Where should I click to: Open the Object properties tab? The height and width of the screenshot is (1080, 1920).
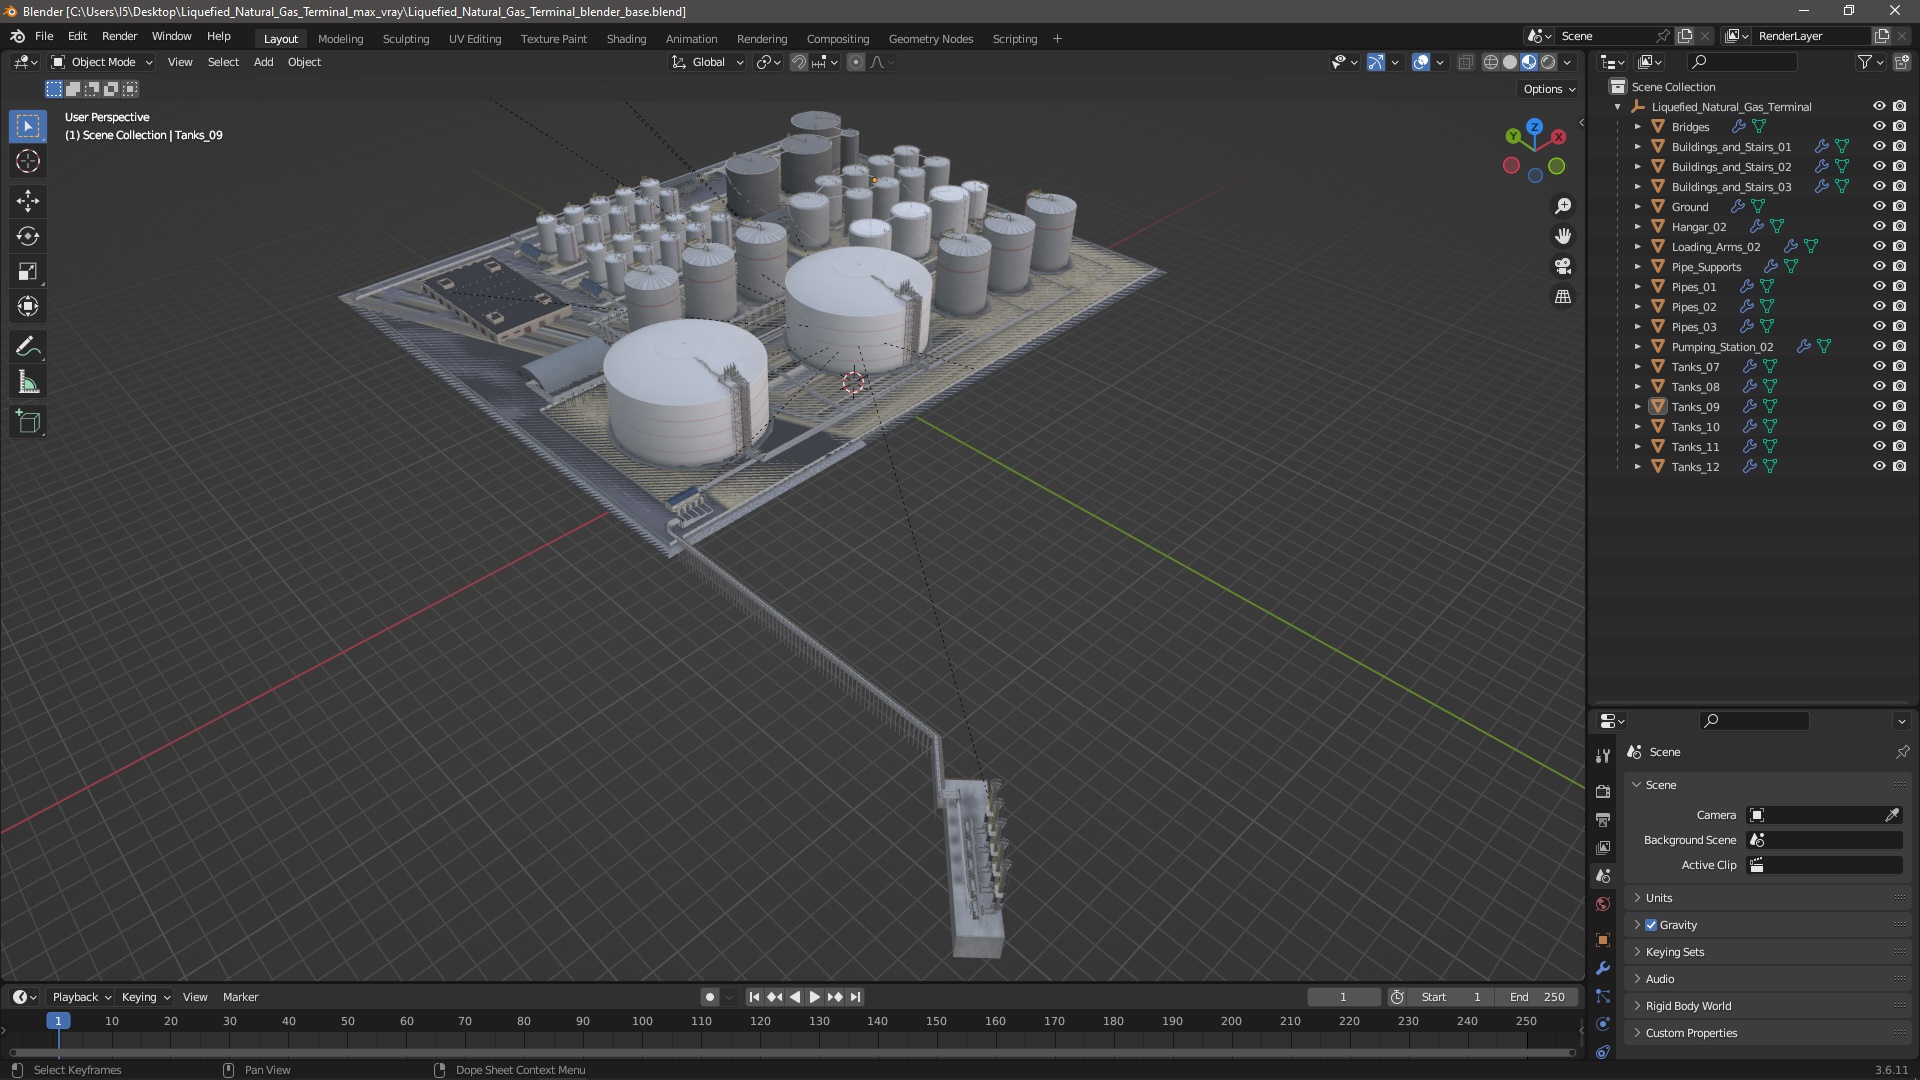tap(1603, 940)
